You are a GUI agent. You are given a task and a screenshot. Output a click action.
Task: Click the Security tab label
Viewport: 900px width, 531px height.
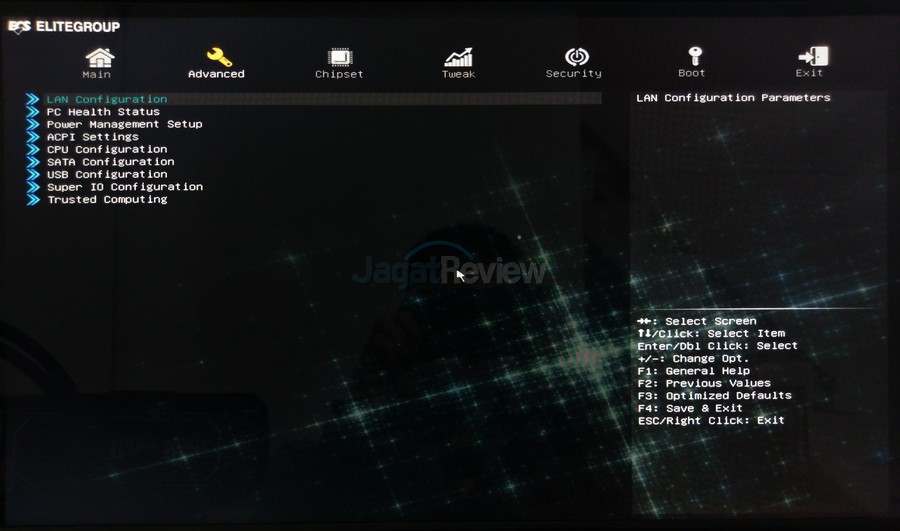click(x=574, y=74)
